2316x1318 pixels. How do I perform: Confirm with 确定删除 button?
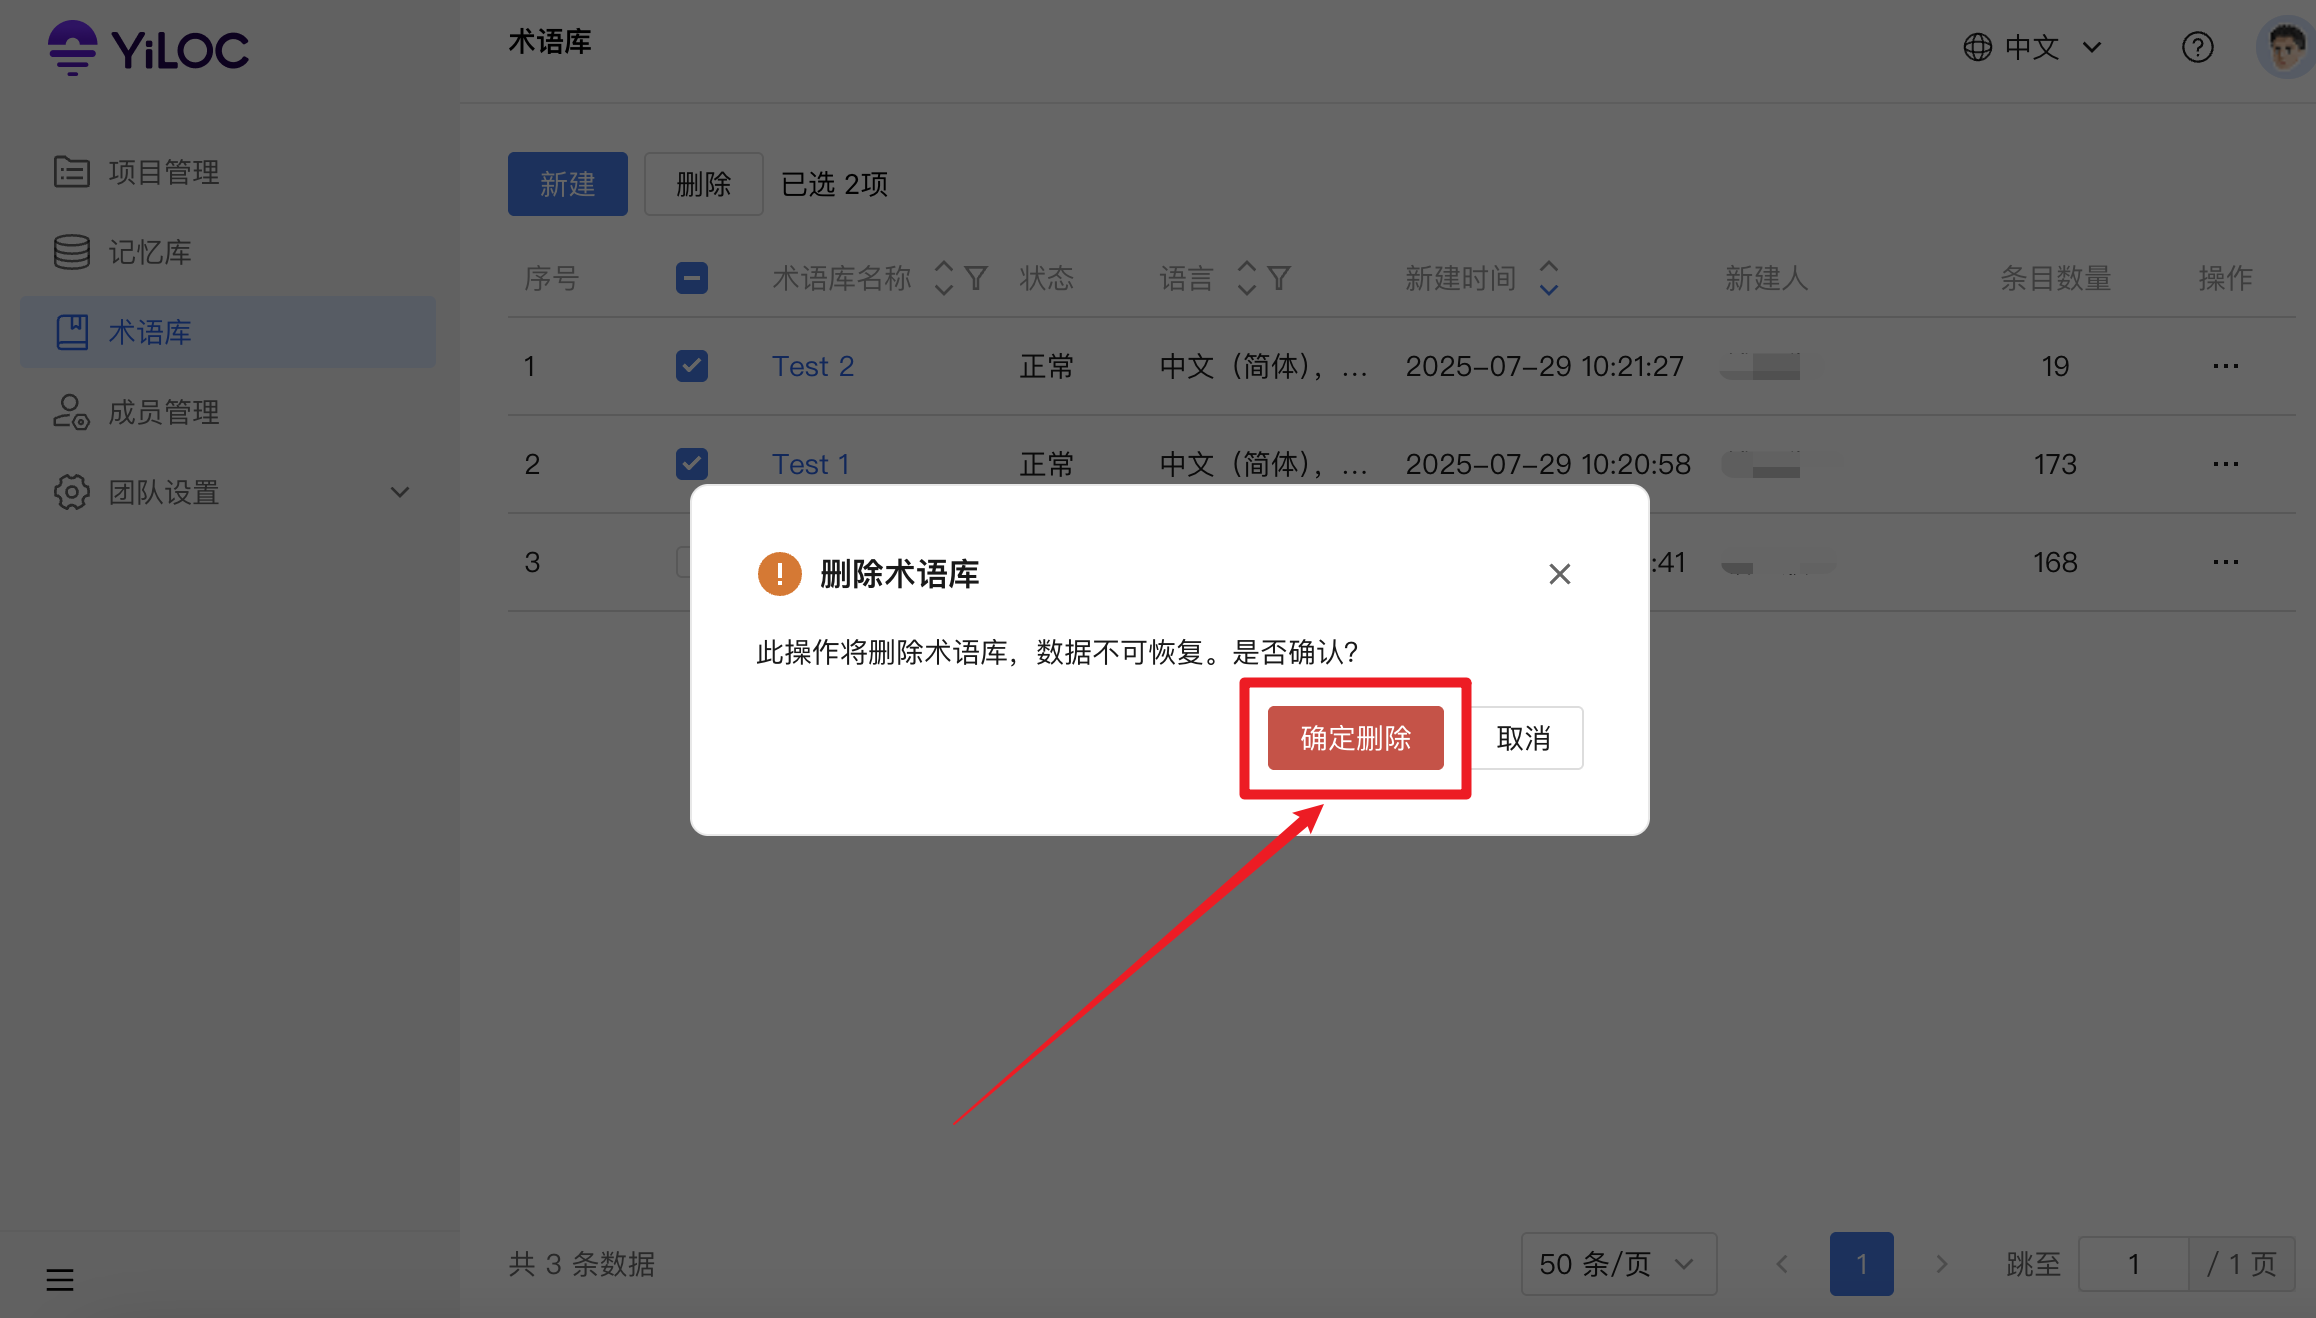click(1356, 738)
